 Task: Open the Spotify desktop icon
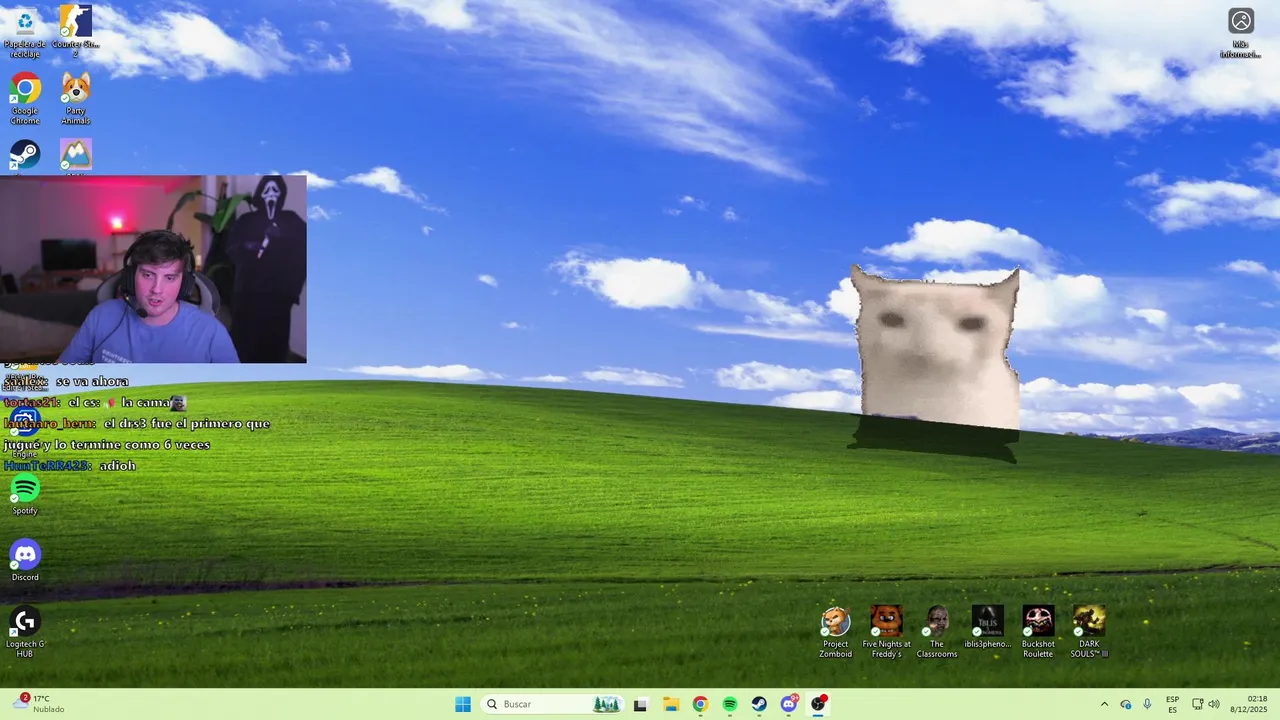click(25, 495)
